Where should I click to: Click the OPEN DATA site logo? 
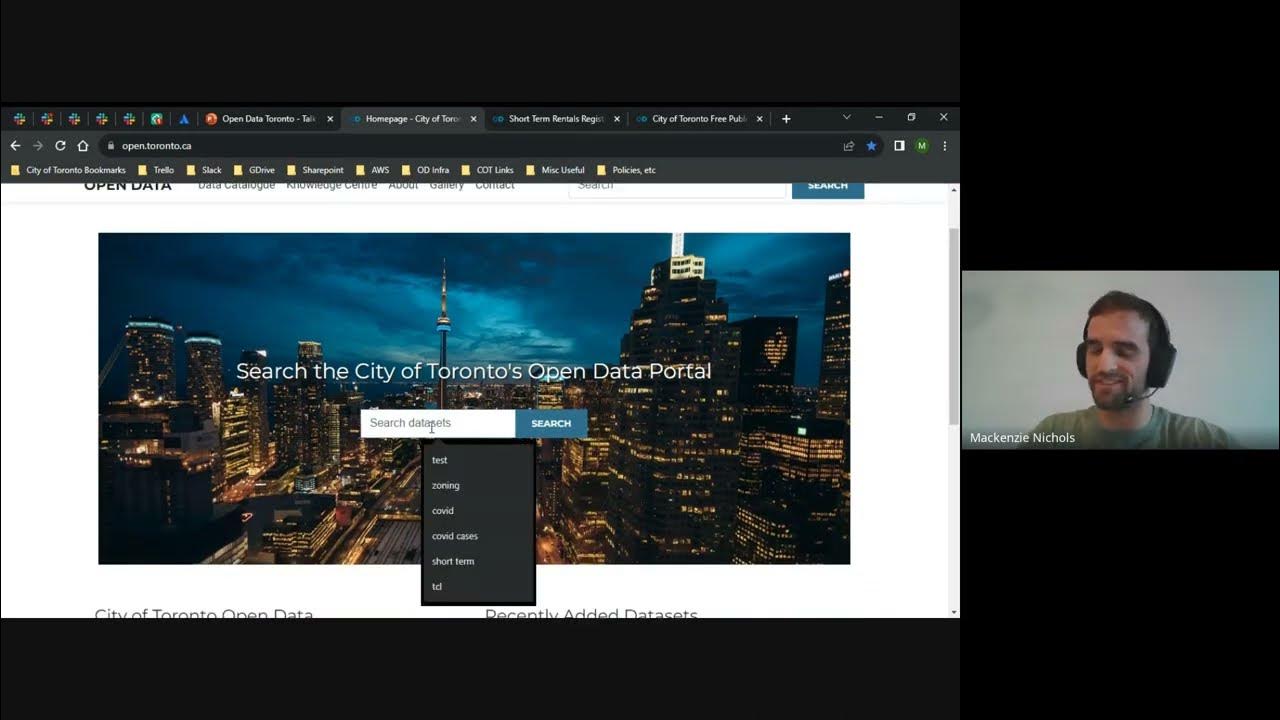point(127,186)
